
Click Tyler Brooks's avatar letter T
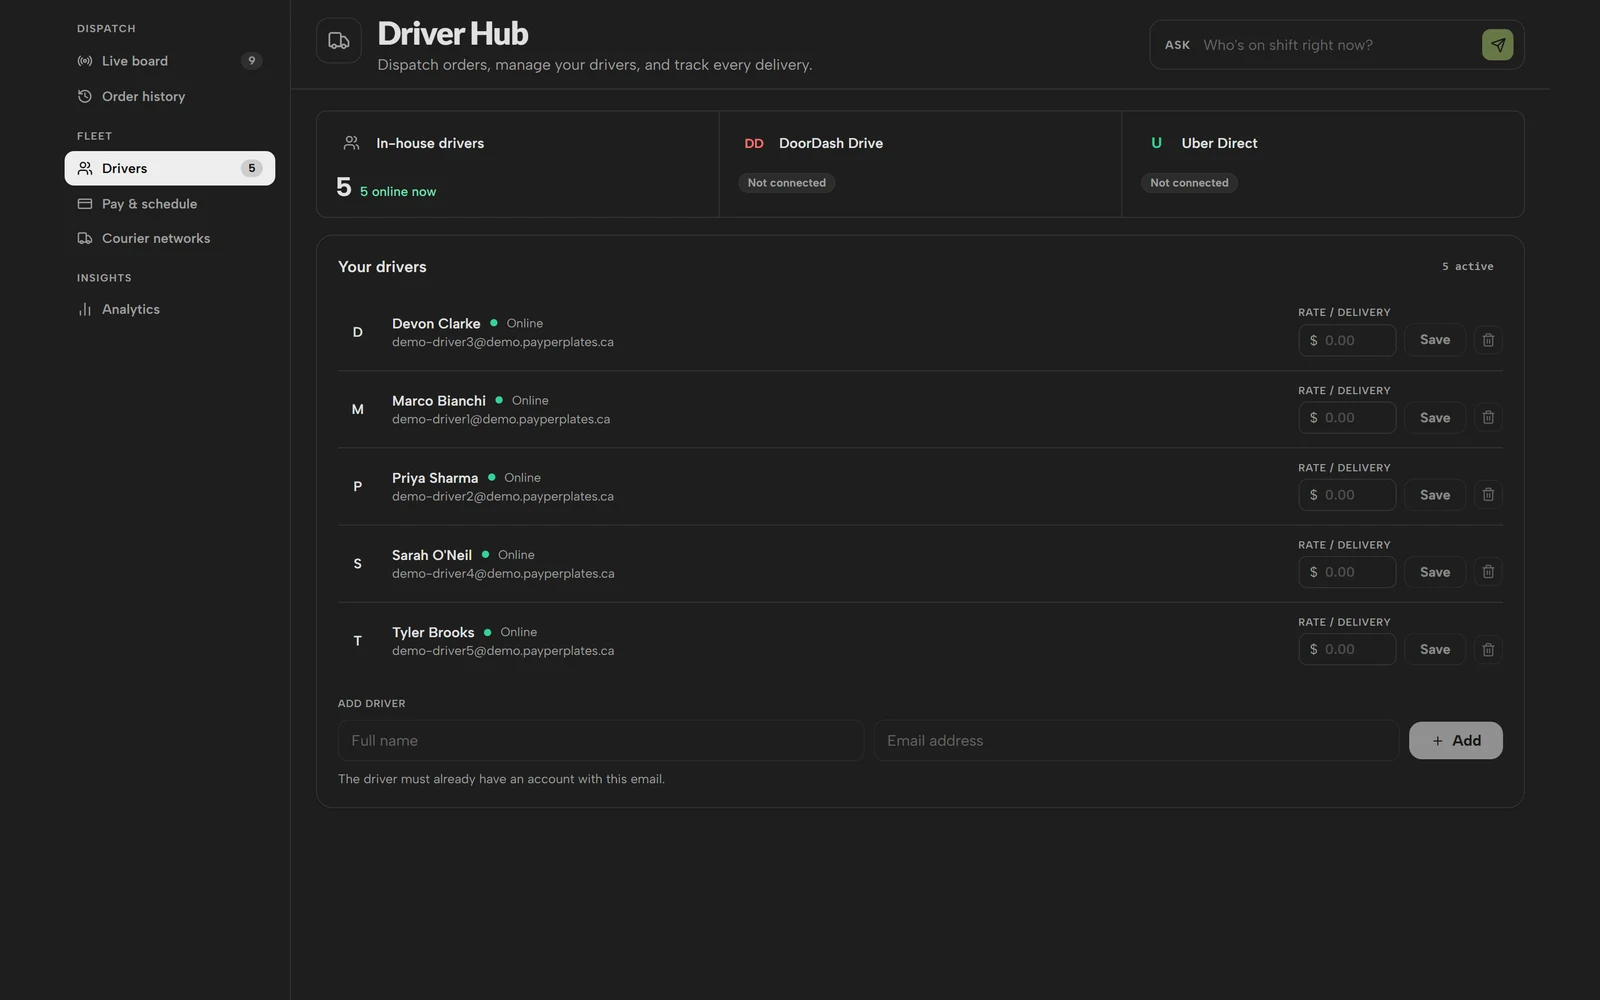[357, 641]
